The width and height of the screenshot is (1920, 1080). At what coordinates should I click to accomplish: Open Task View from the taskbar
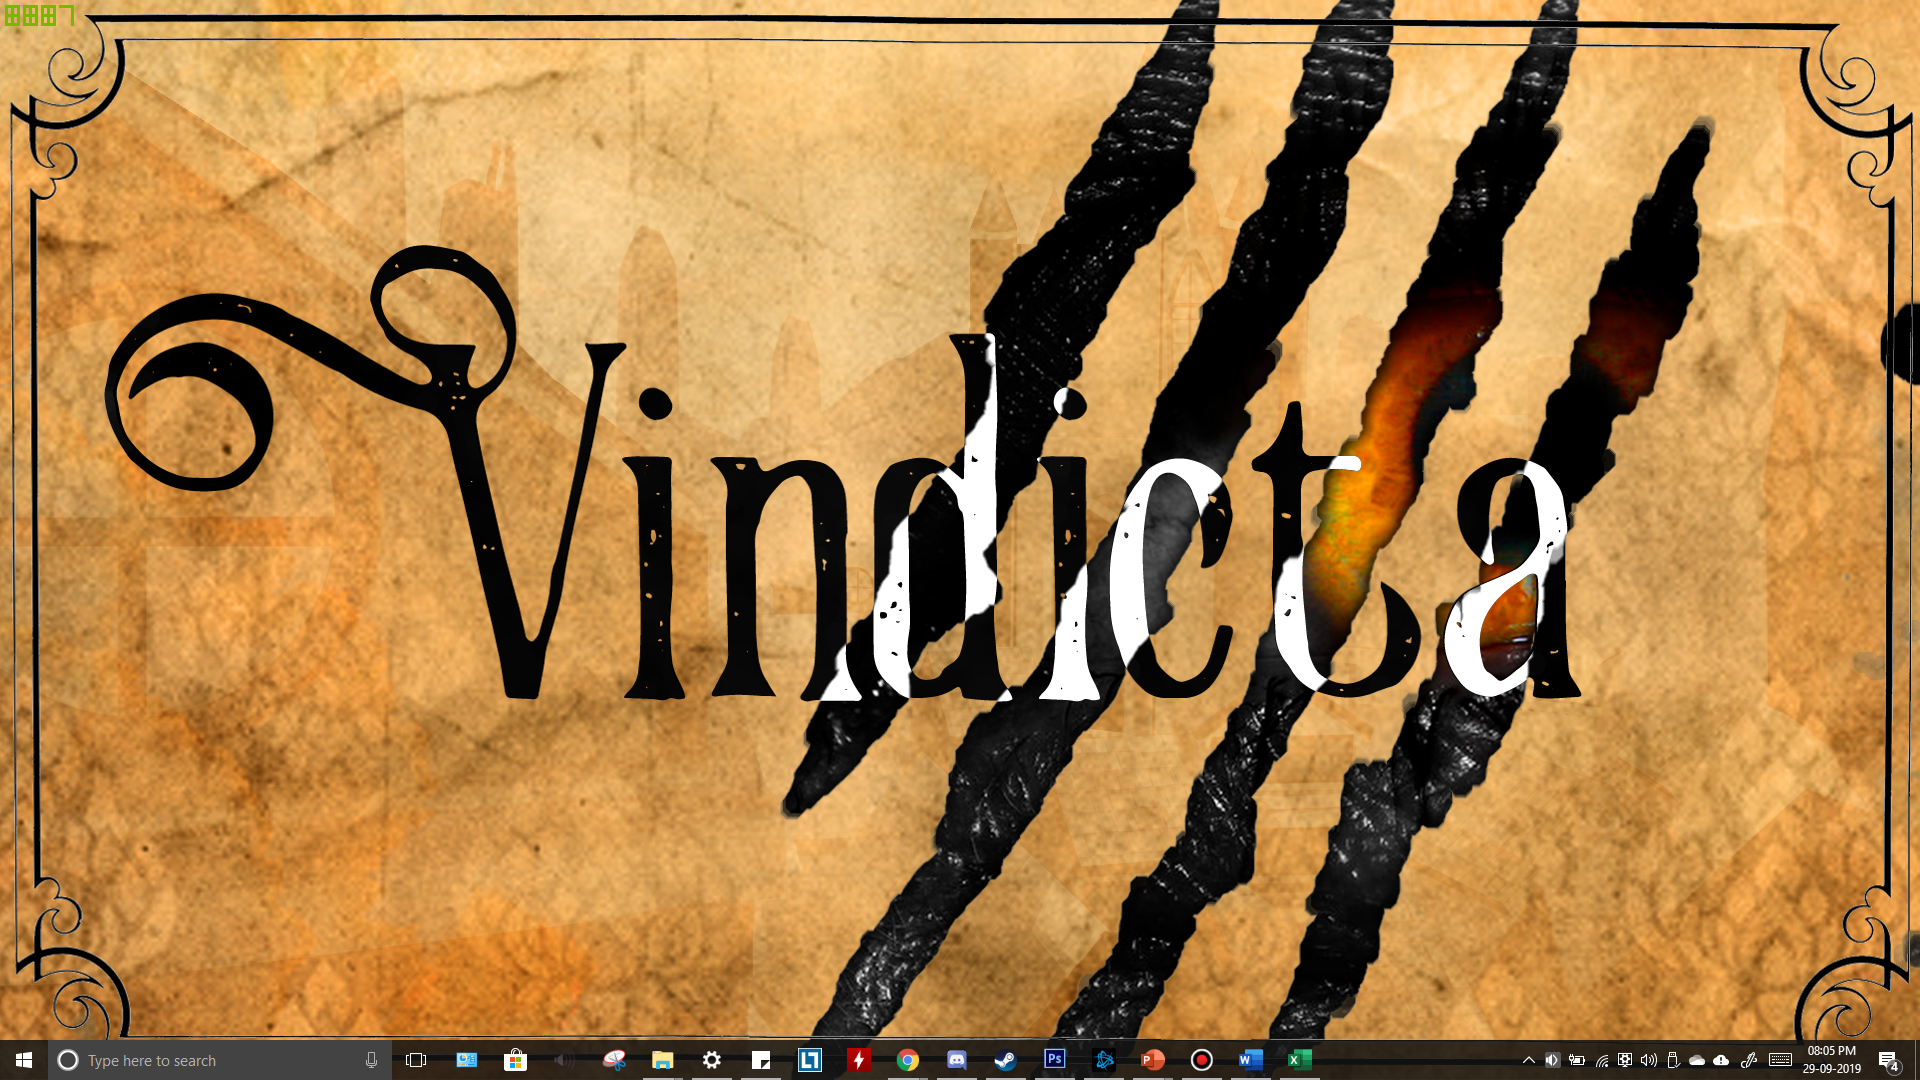click(x=416, y=1060)
